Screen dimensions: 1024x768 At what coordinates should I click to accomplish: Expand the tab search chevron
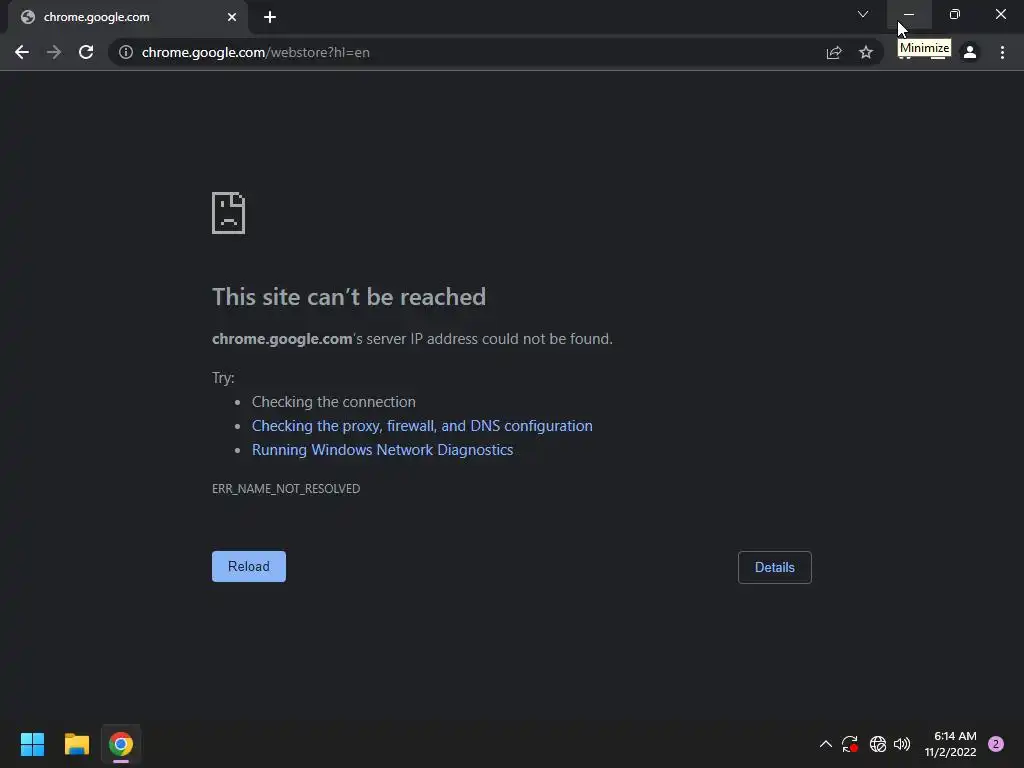pos(863,14)
